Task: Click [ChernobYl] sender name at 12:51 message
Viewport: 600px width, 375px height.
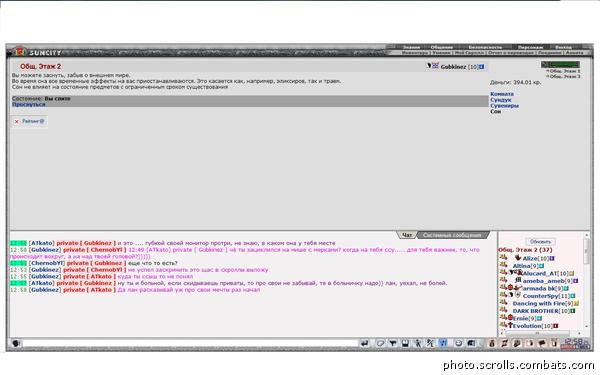Action: (x=46, y=263)
